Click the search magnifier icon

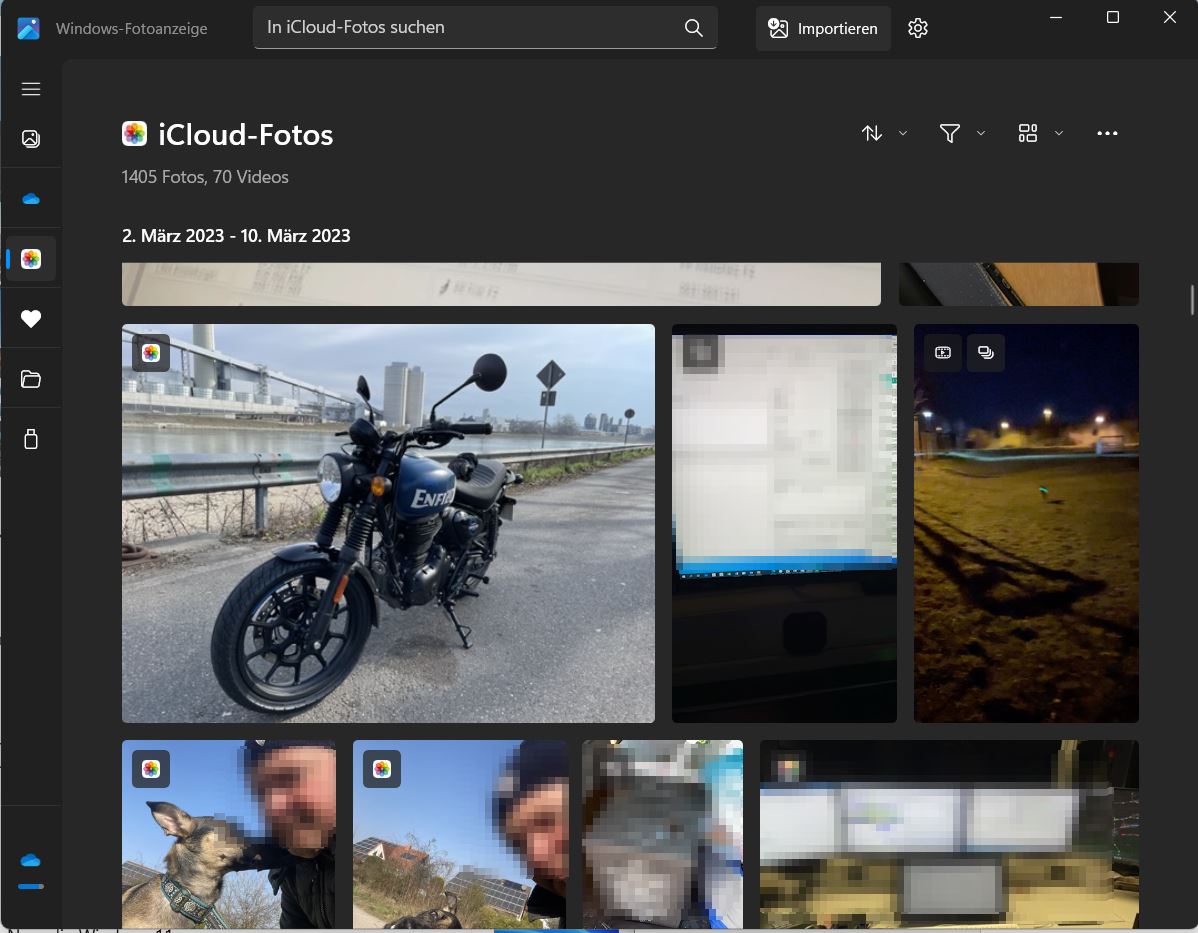pos(693,28)
